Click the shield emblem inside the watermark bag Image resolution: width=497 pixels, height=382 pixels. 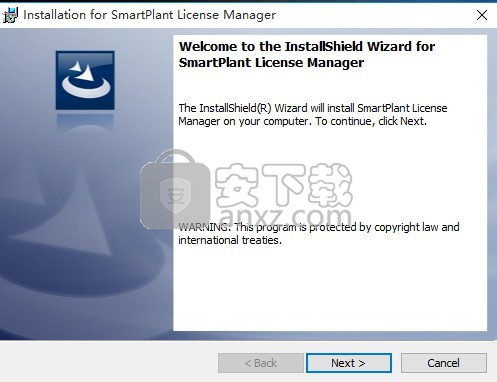[x=175, y=196]
